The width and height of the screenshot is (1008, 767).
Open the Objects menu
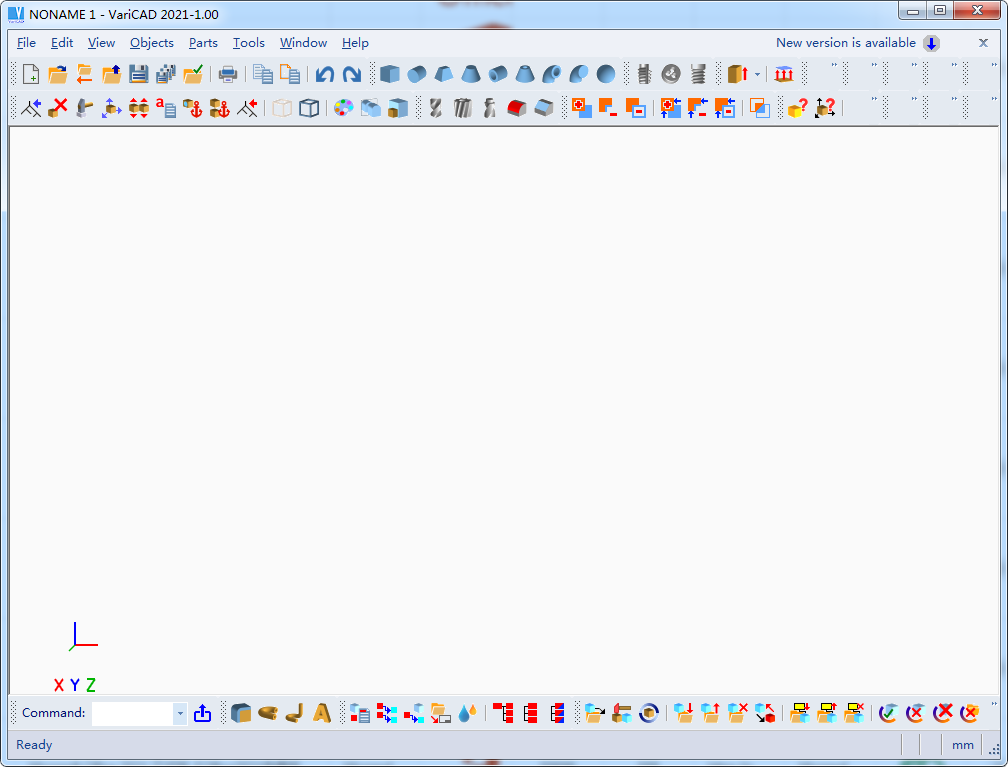(x=151, y=43)
